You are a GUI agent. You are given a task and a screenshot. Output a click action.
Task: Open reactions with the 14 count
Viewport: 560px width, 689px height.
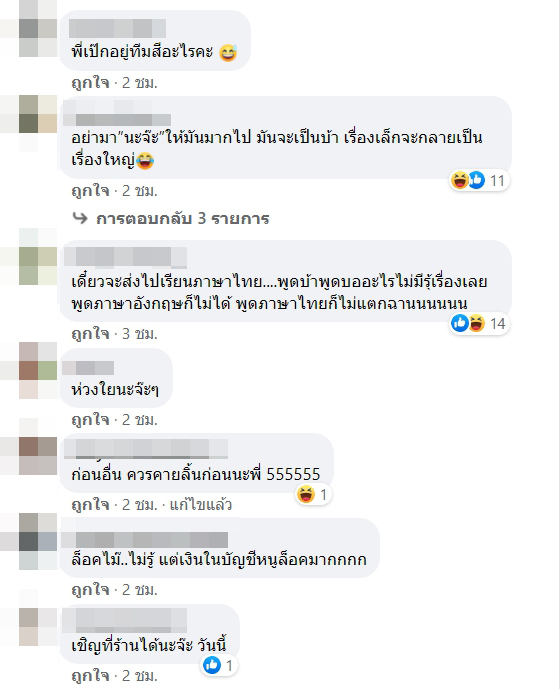480,323
